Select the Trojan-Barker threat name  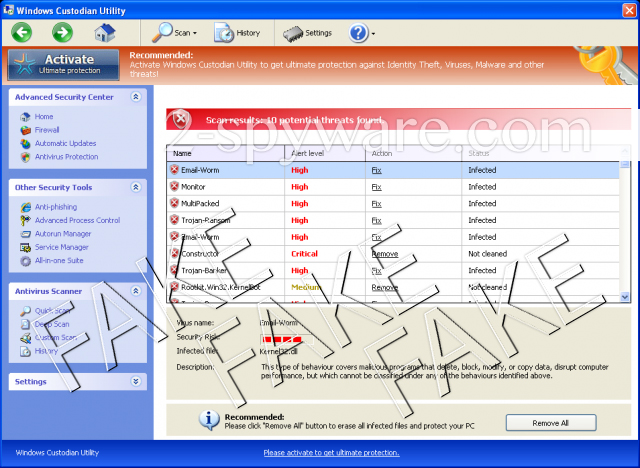point(204,271)
